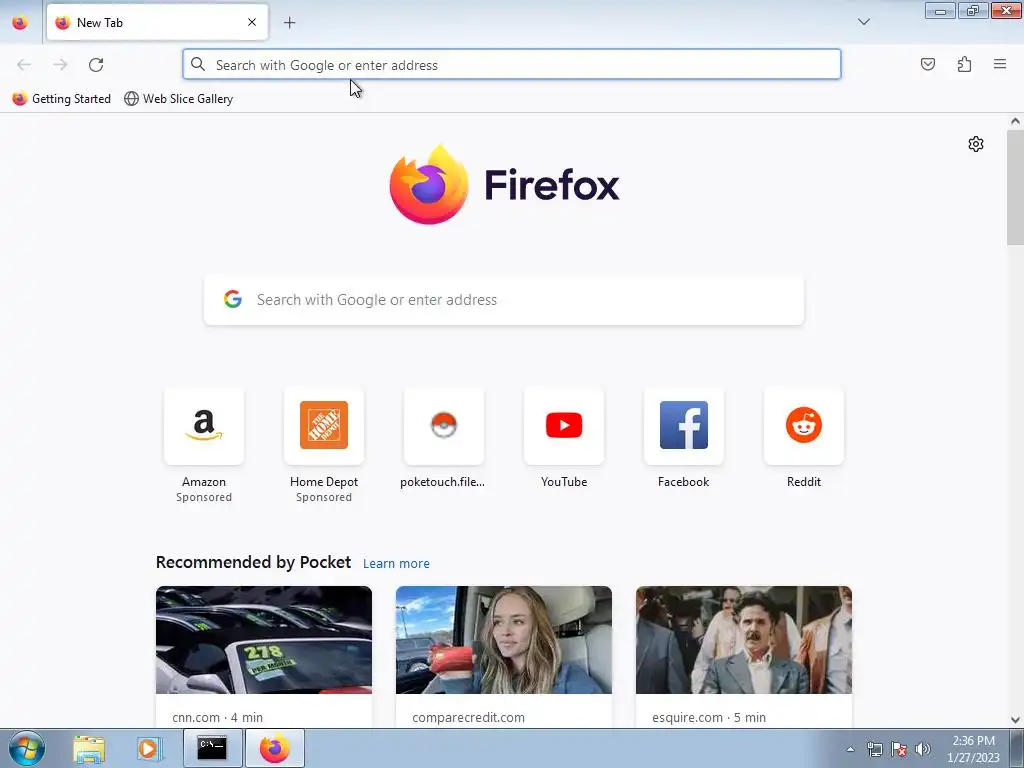Open a new tab with plus button
The image size is (1024, 768).
click(x=289, y=22)
